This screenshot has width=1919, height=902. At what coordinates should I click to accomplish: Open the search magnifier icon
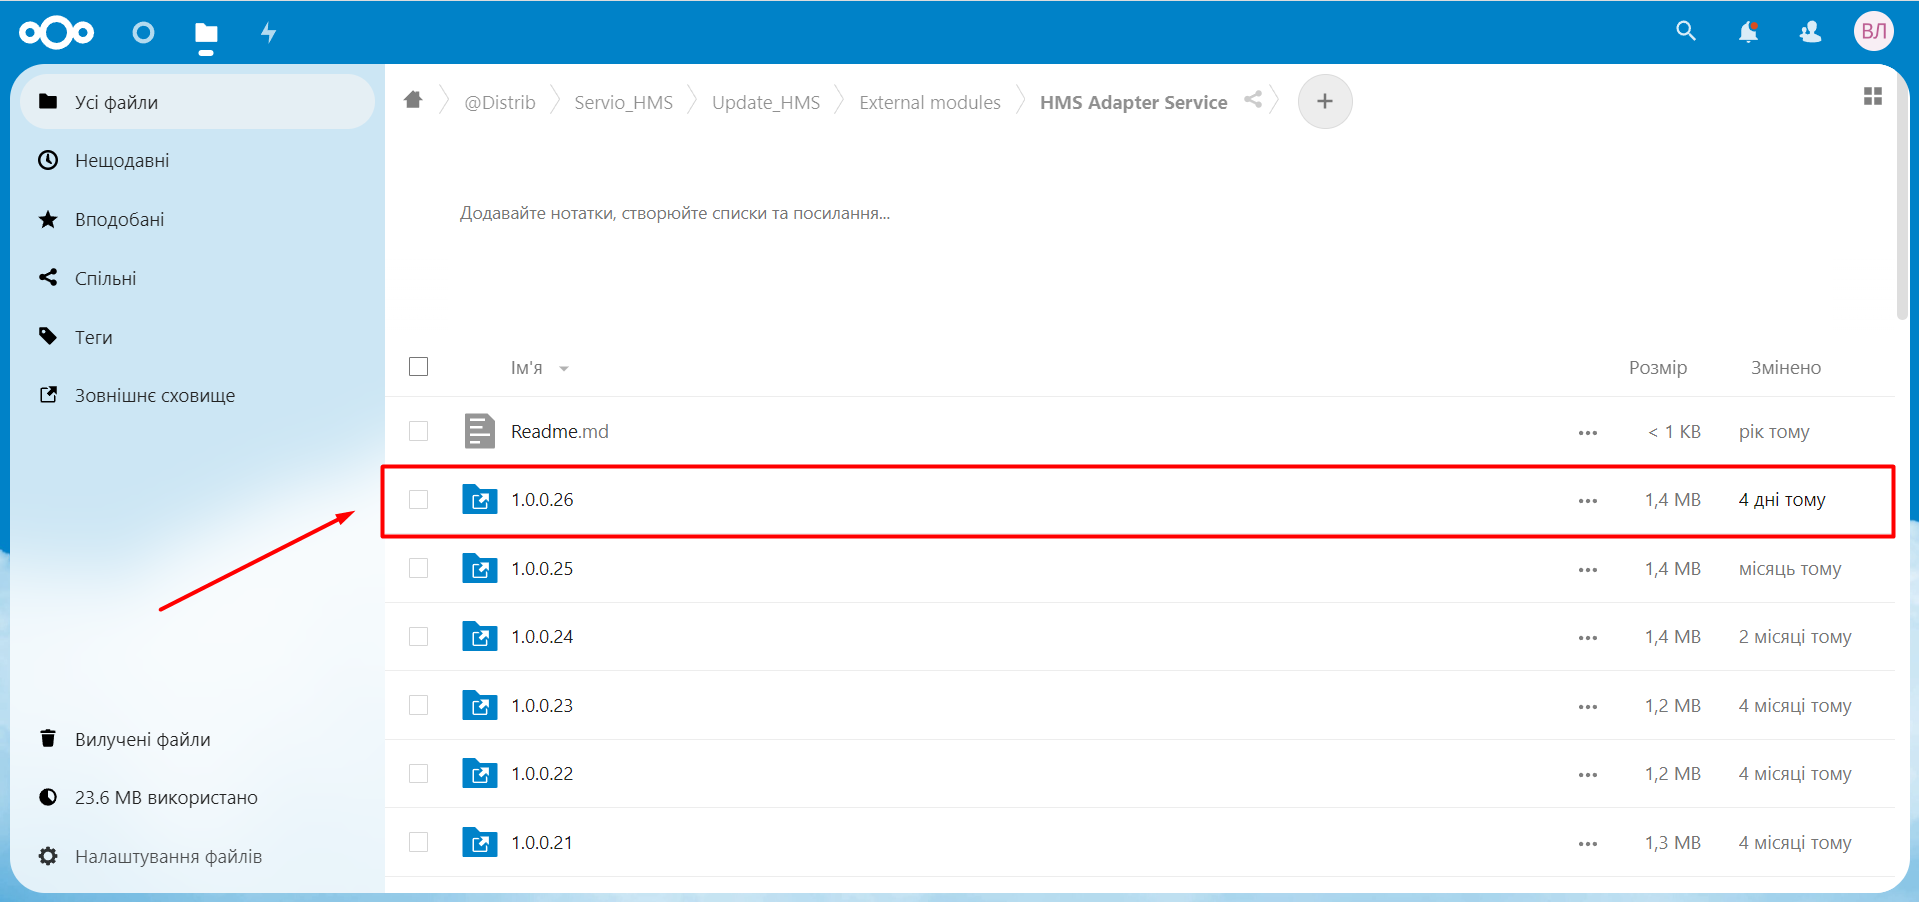(x=1686, y=32)
